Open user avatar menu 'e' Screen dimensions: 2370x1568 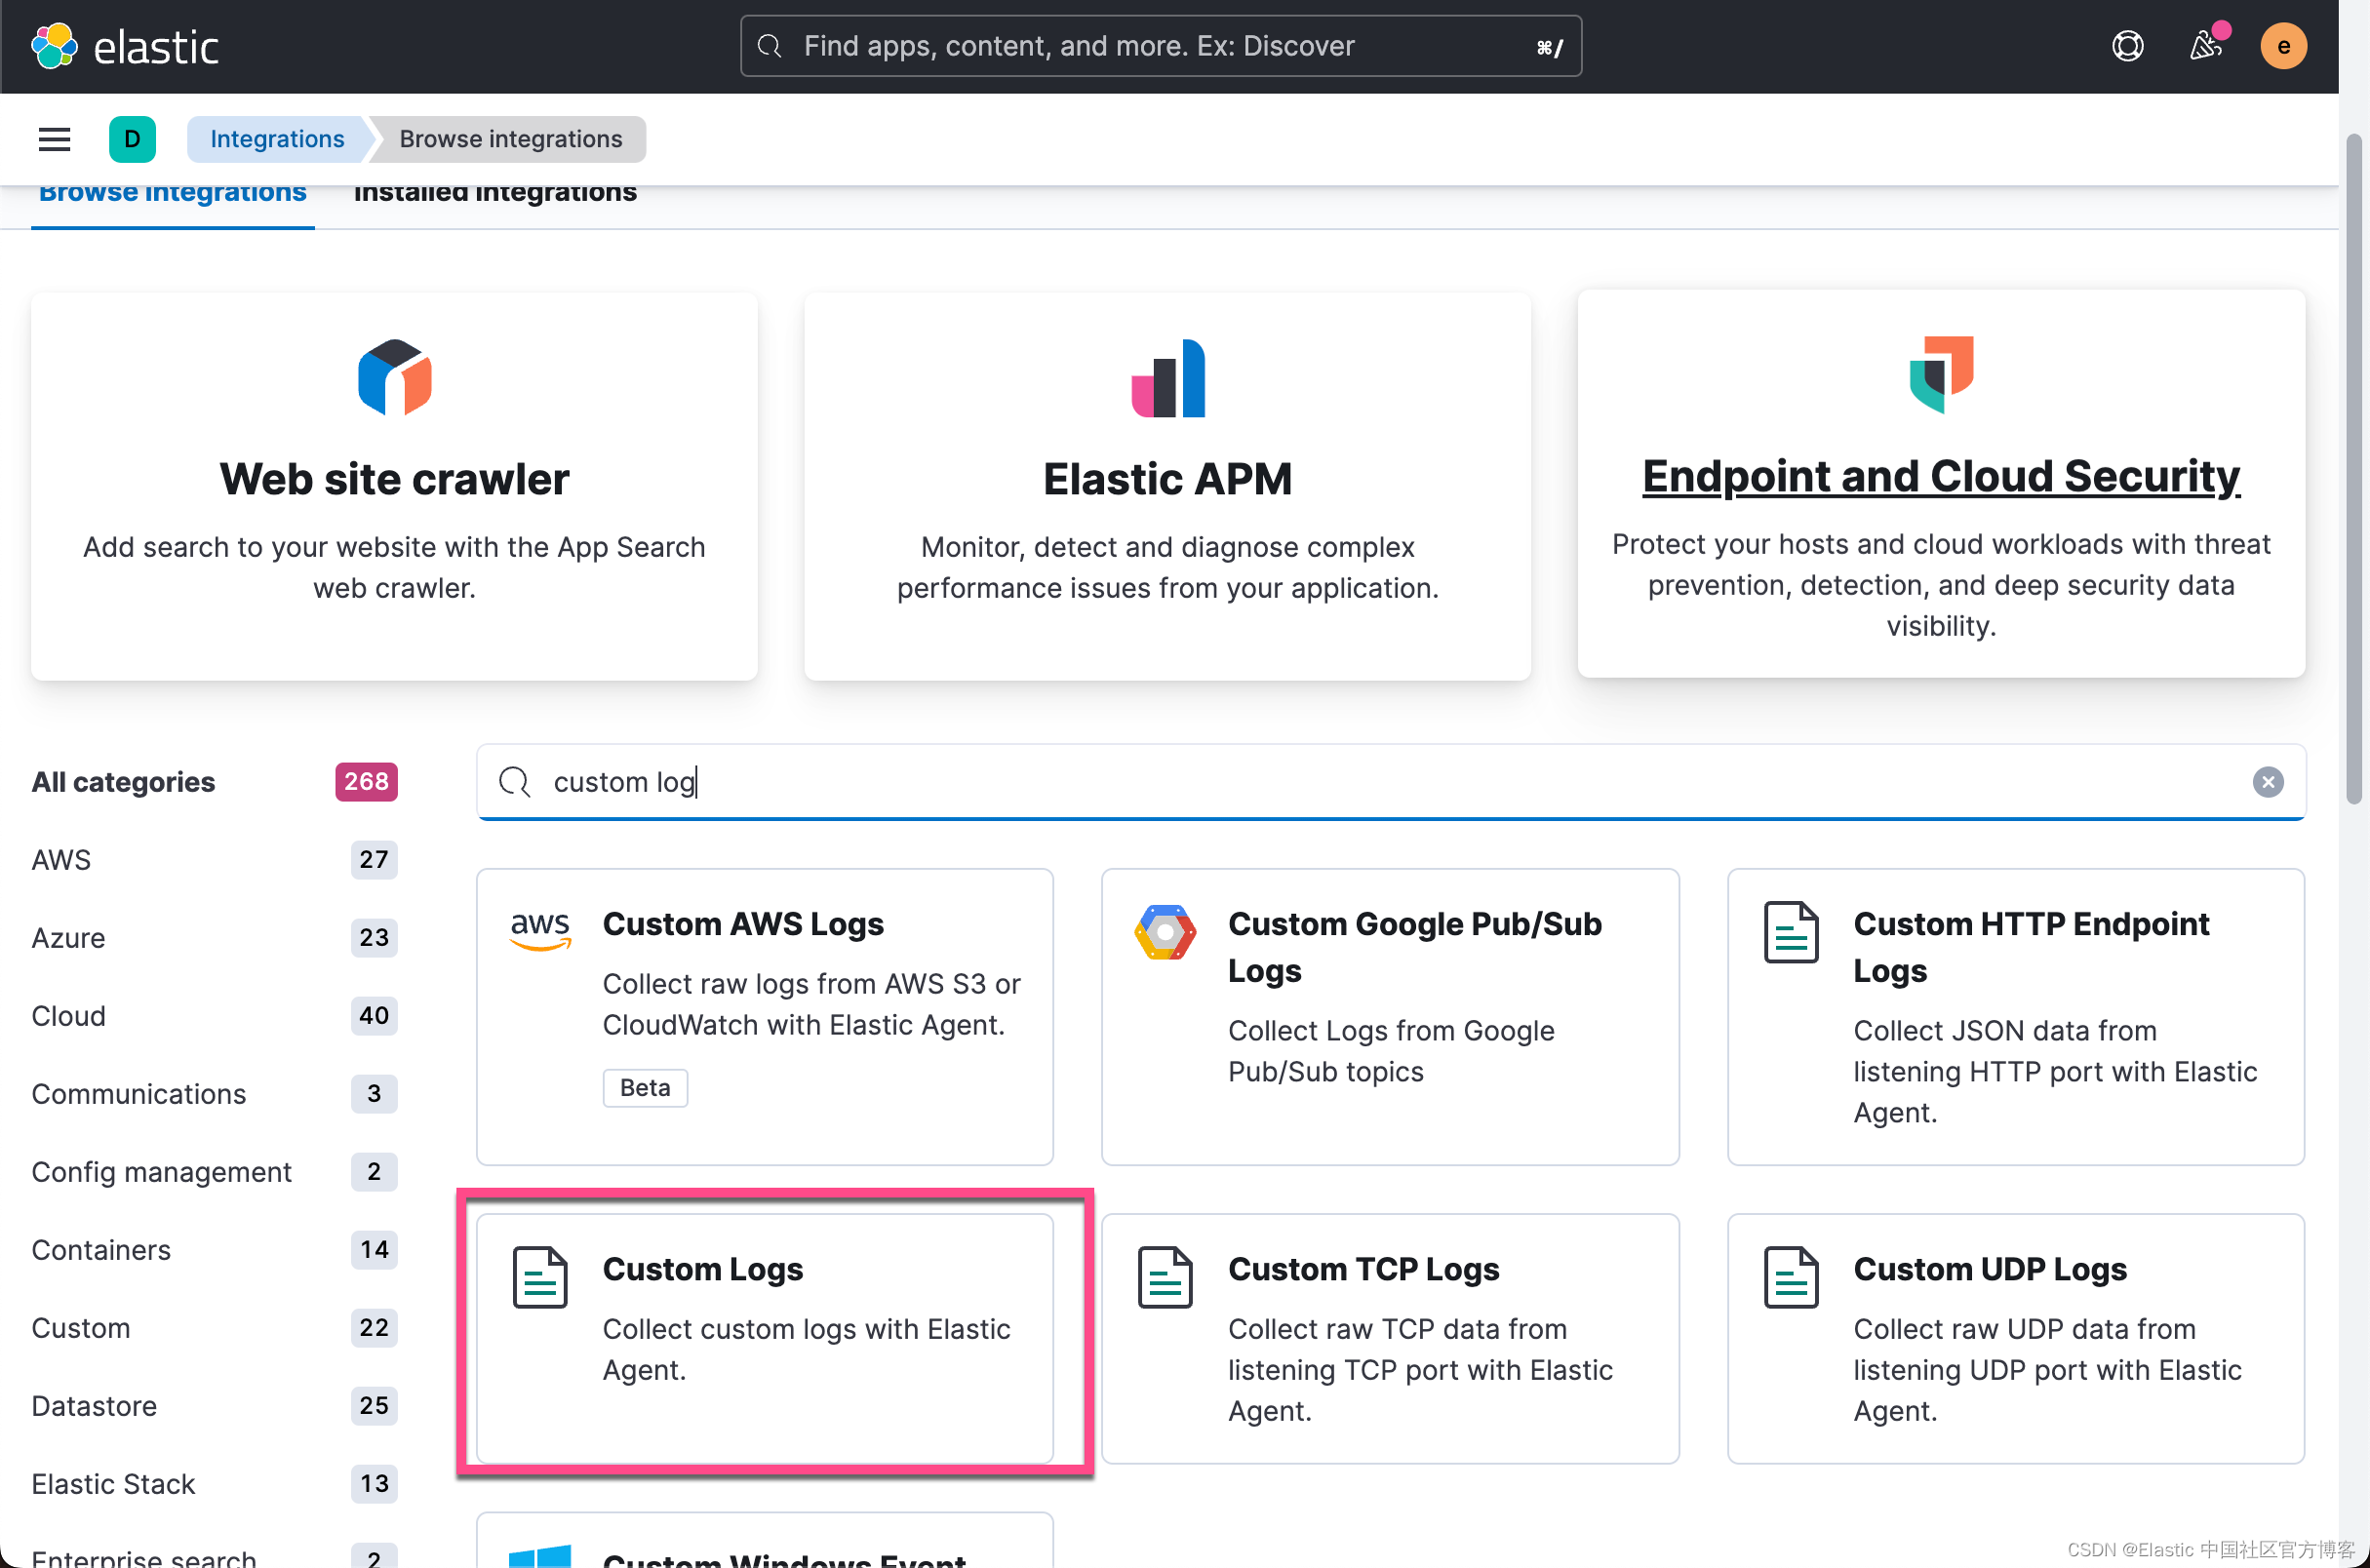(2283, 46)
